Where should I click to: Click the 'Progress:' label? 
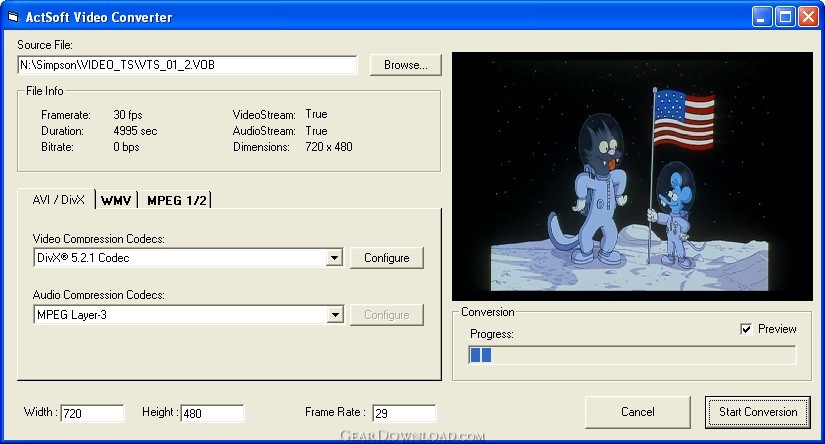click(x=491, y=334)
